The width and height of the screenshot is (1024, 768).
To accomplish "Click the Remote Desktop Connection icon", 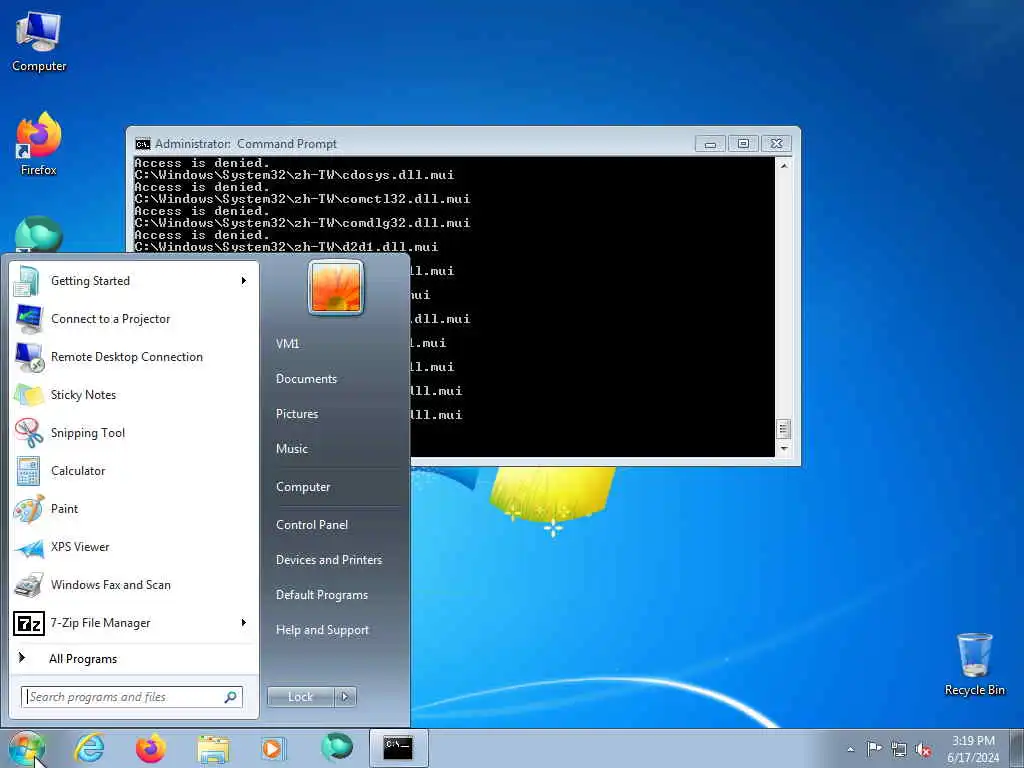I will pos(29,357).
